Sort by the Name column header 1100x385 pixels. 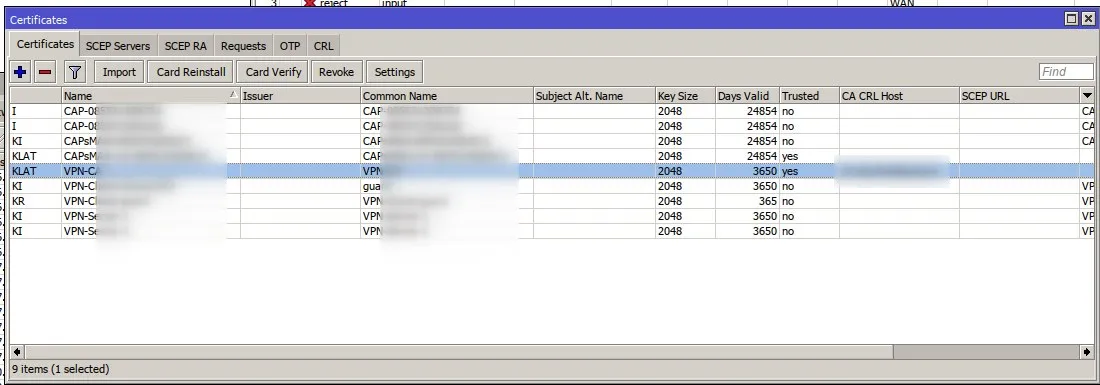pyautogui.click(x=150, y=96)
